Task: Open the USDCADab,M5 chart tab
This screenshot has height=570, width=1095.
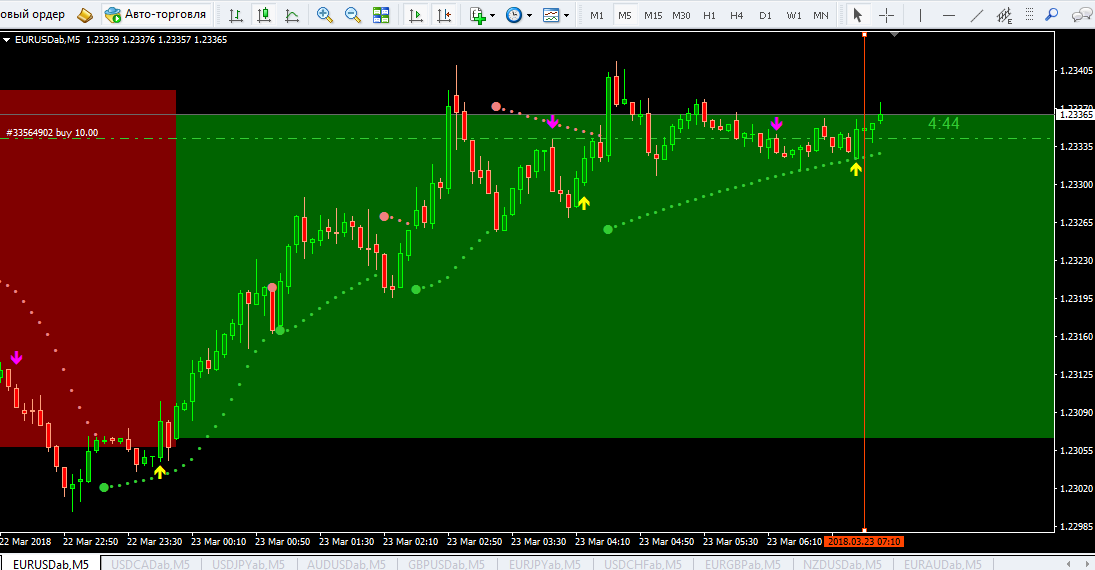Action: (x=150, y=564)
